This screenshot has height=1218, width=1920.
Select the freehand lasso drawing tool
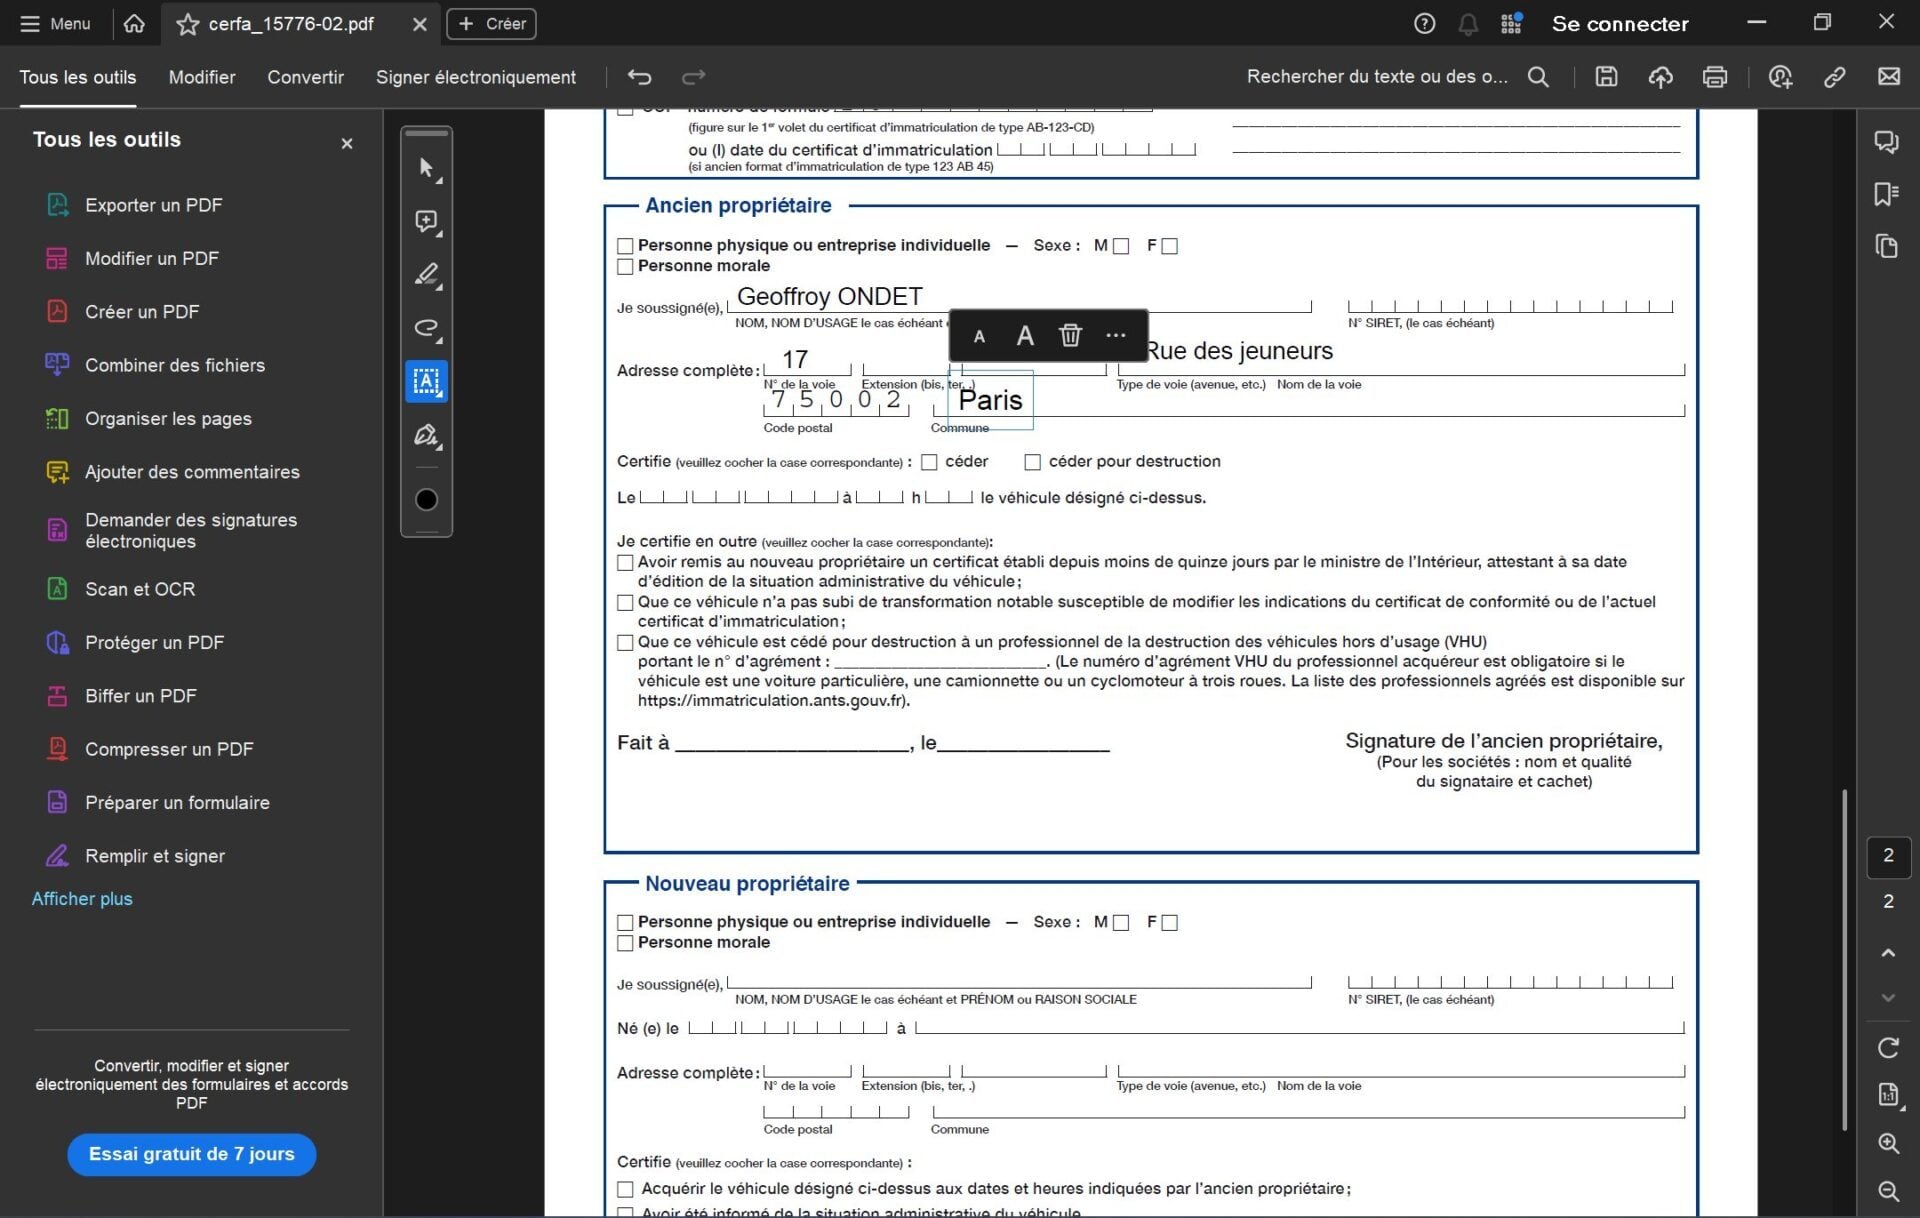[426, 328]
